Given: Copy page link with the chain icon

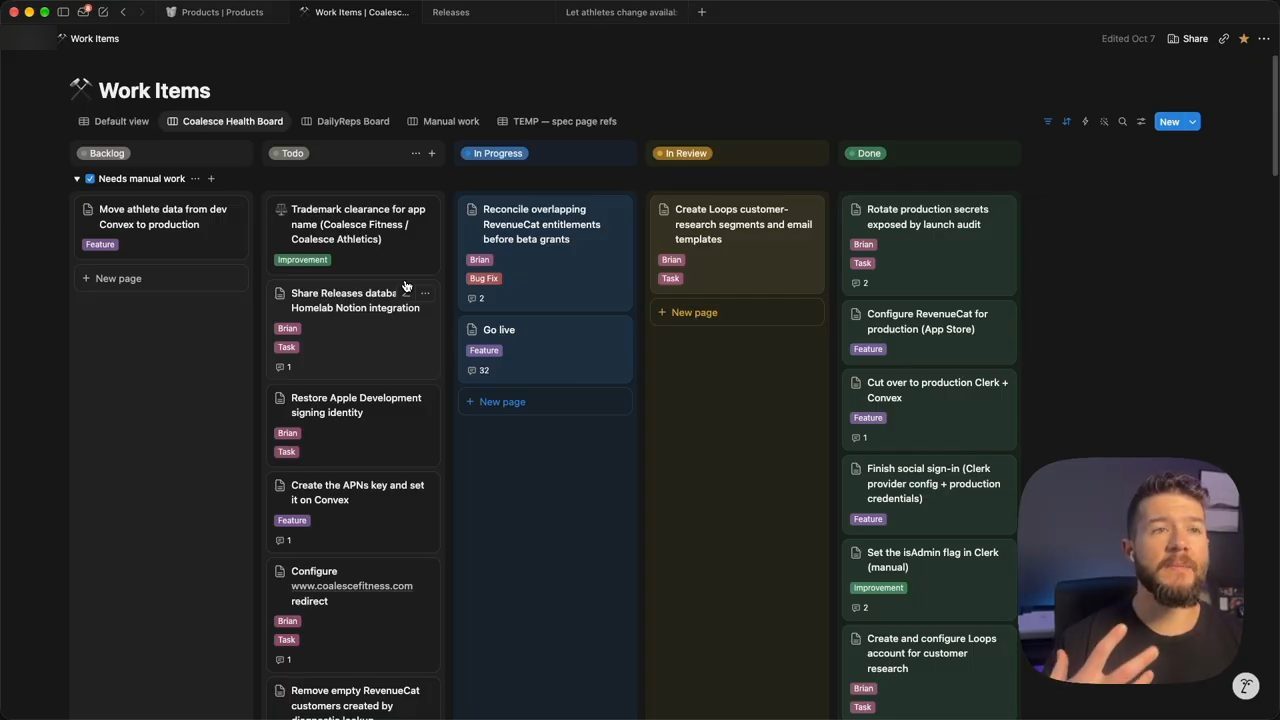Looking at the screenshot, I should pos(1224,39).
